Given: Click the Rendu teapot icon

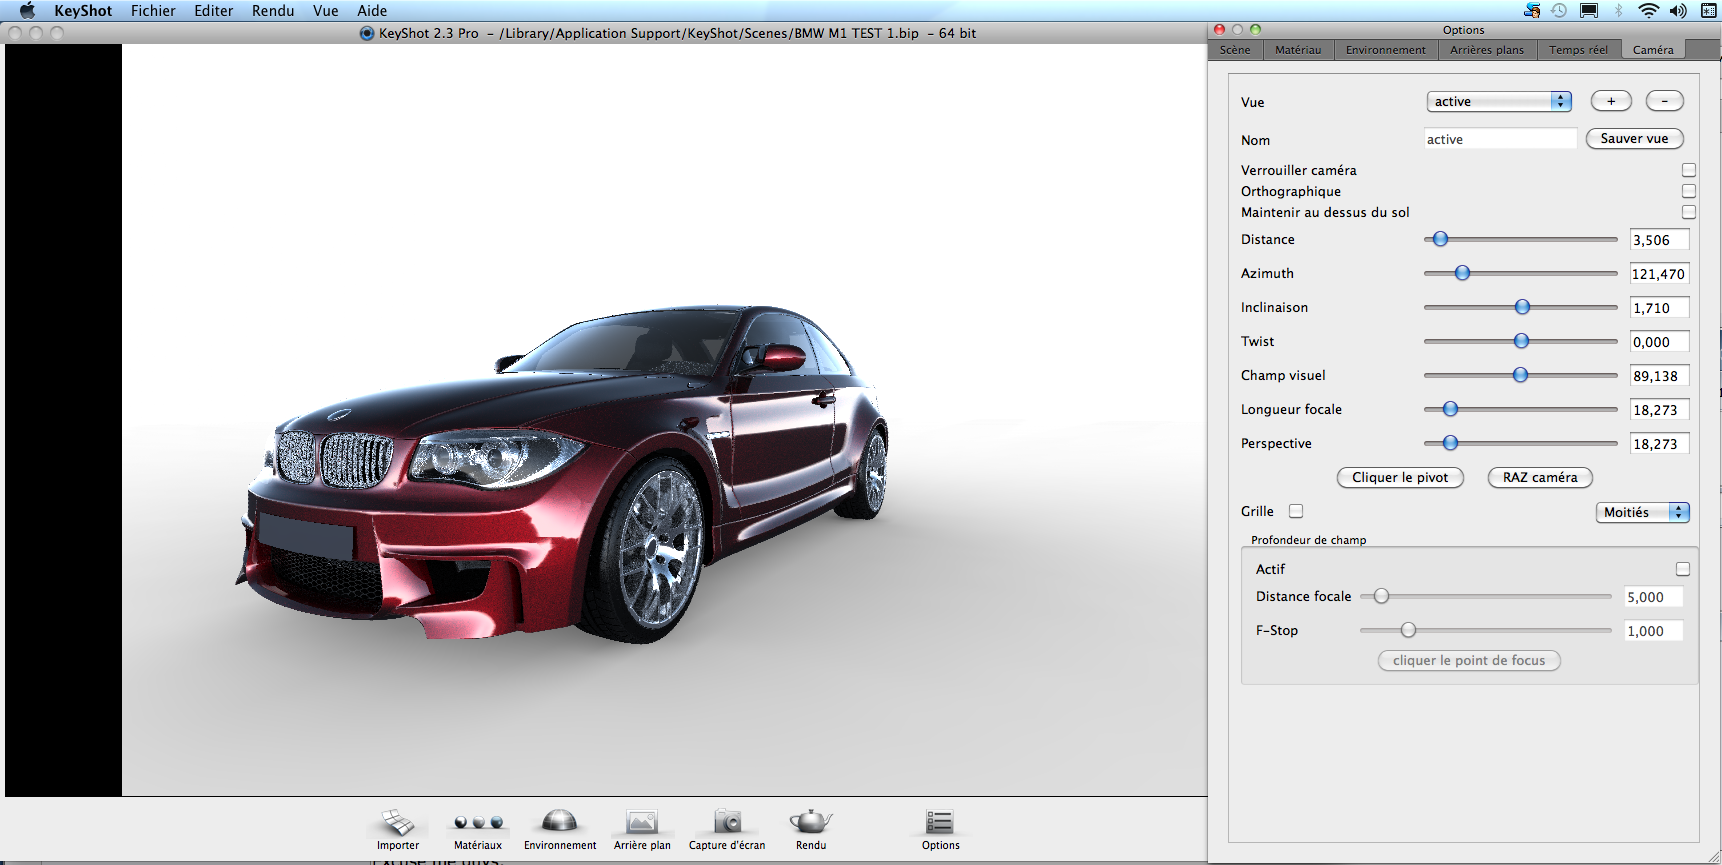Looking at the screenshot, I should 811,822.
